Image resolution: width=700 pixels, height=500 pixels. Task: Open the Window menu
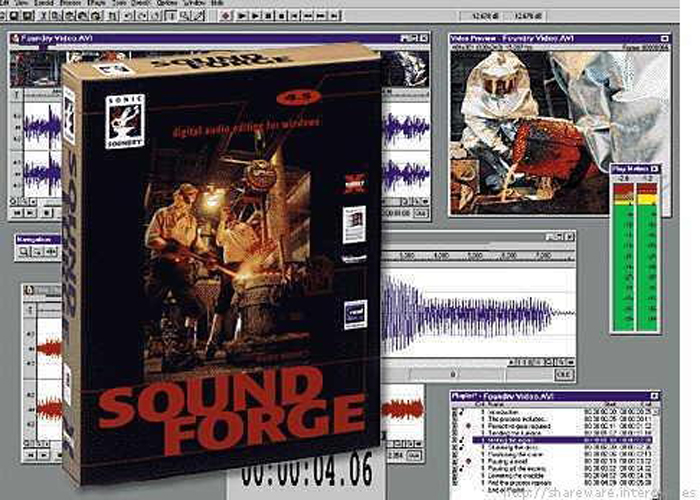click(194, 3)
